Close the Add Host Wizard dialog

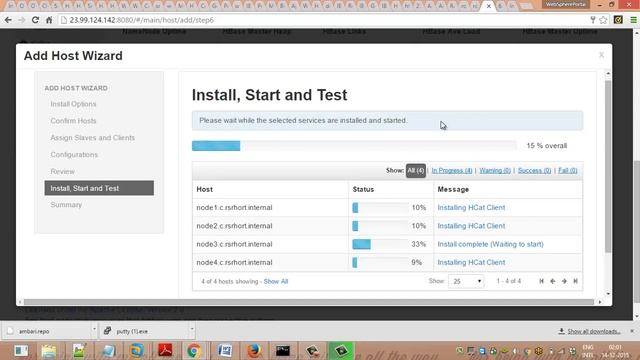tap(601, 55)
